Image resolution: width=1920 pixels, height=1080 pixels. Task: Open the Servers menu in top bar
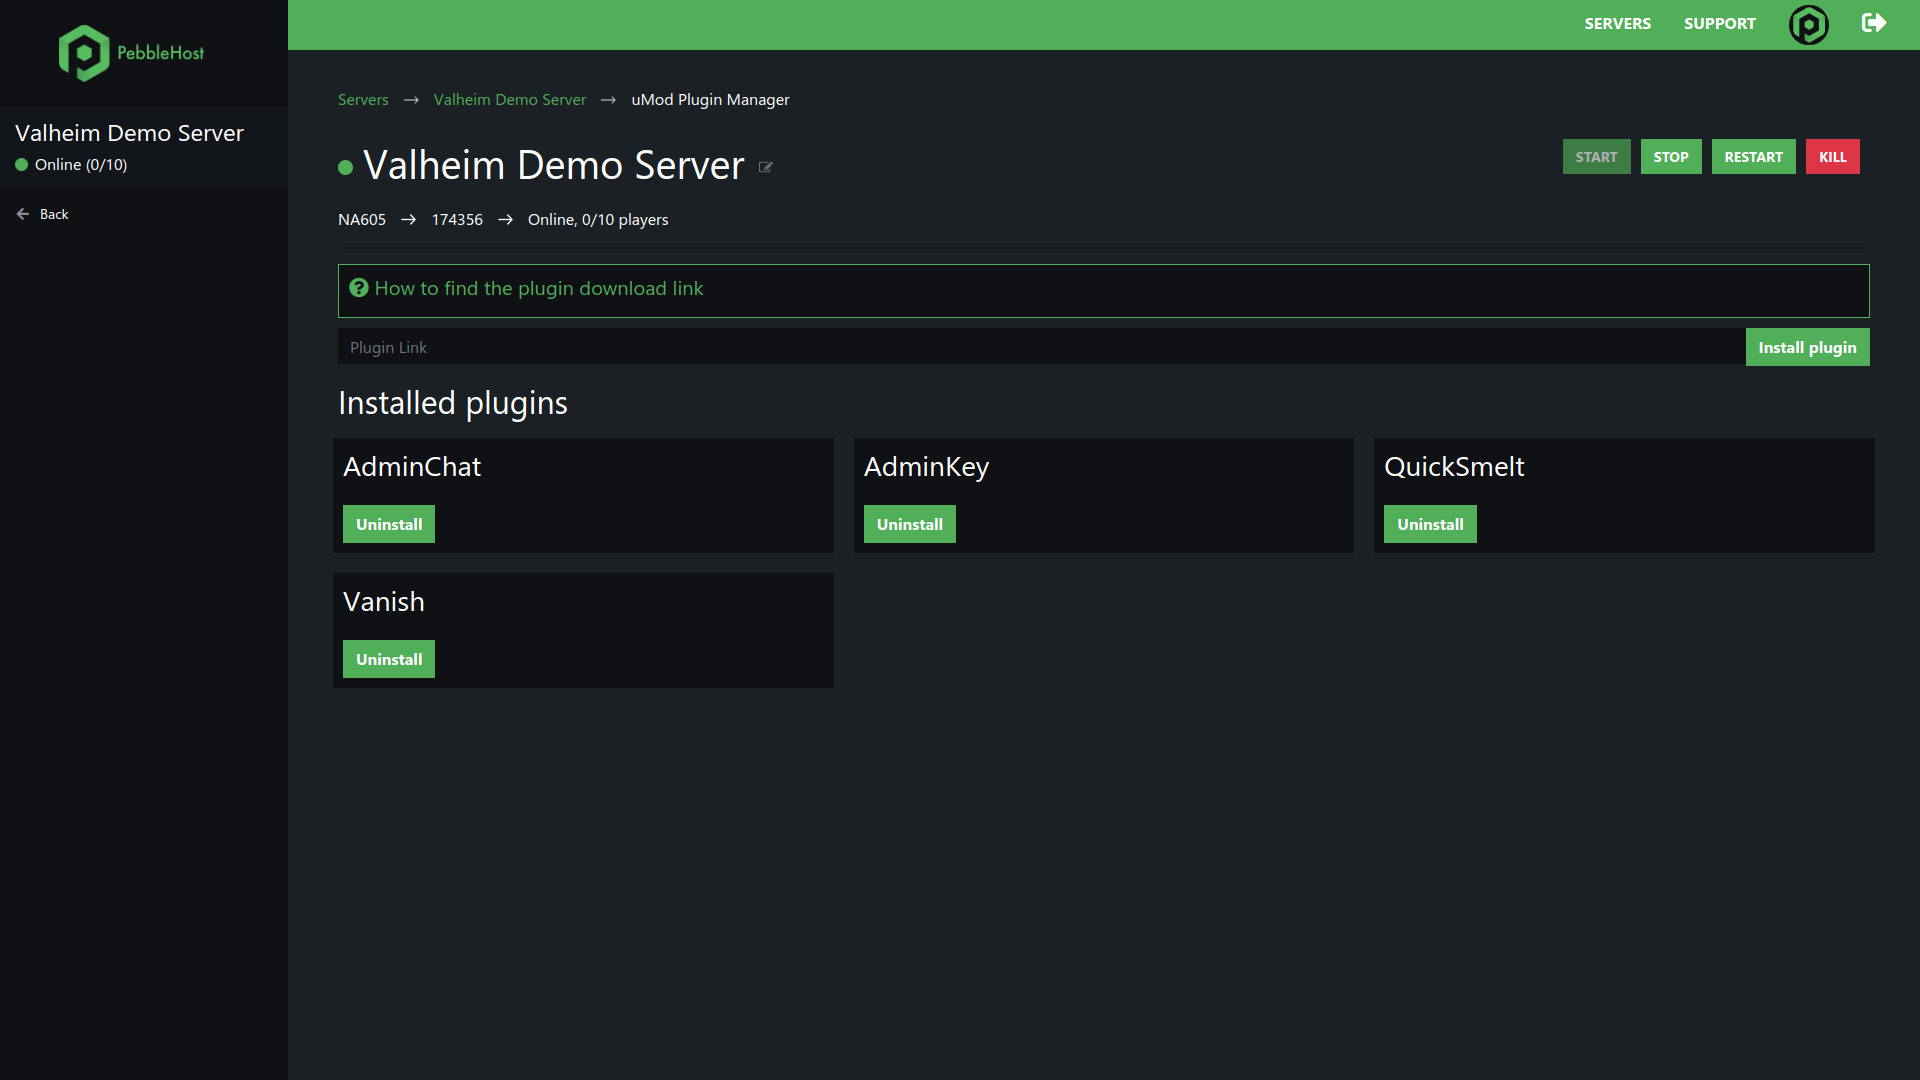[x=1617, y=24]
